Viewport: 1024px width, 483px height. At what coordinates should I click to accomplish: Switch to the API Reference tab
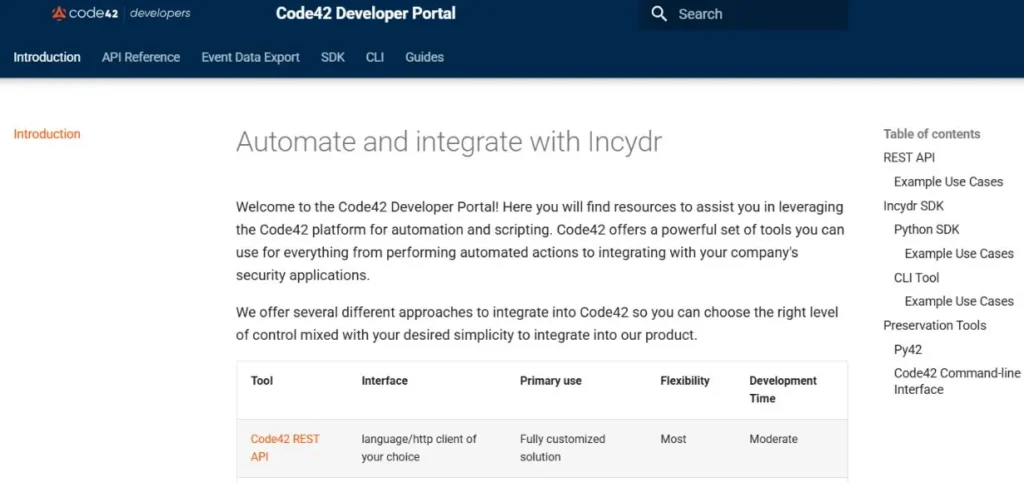point(141,57)
